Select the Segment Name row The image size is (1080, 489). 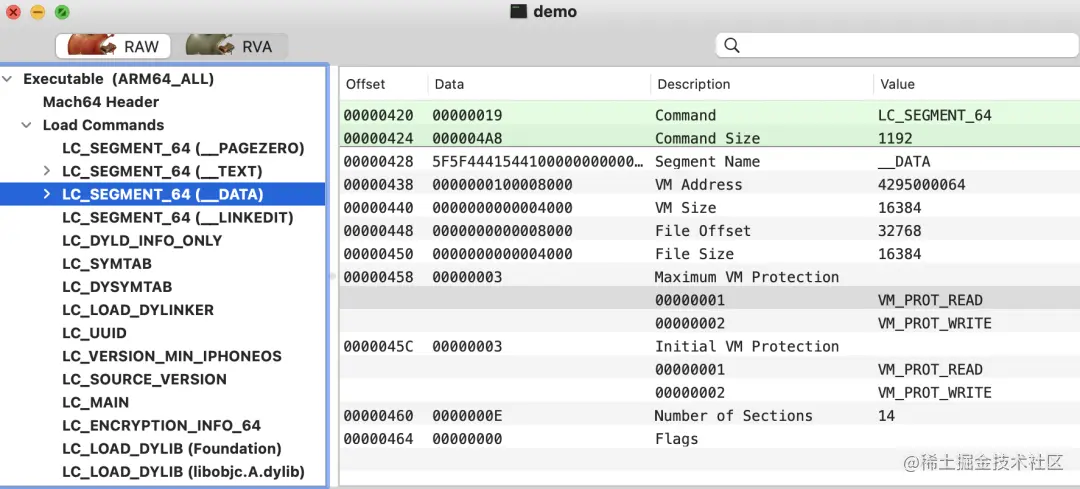point(709,162)
